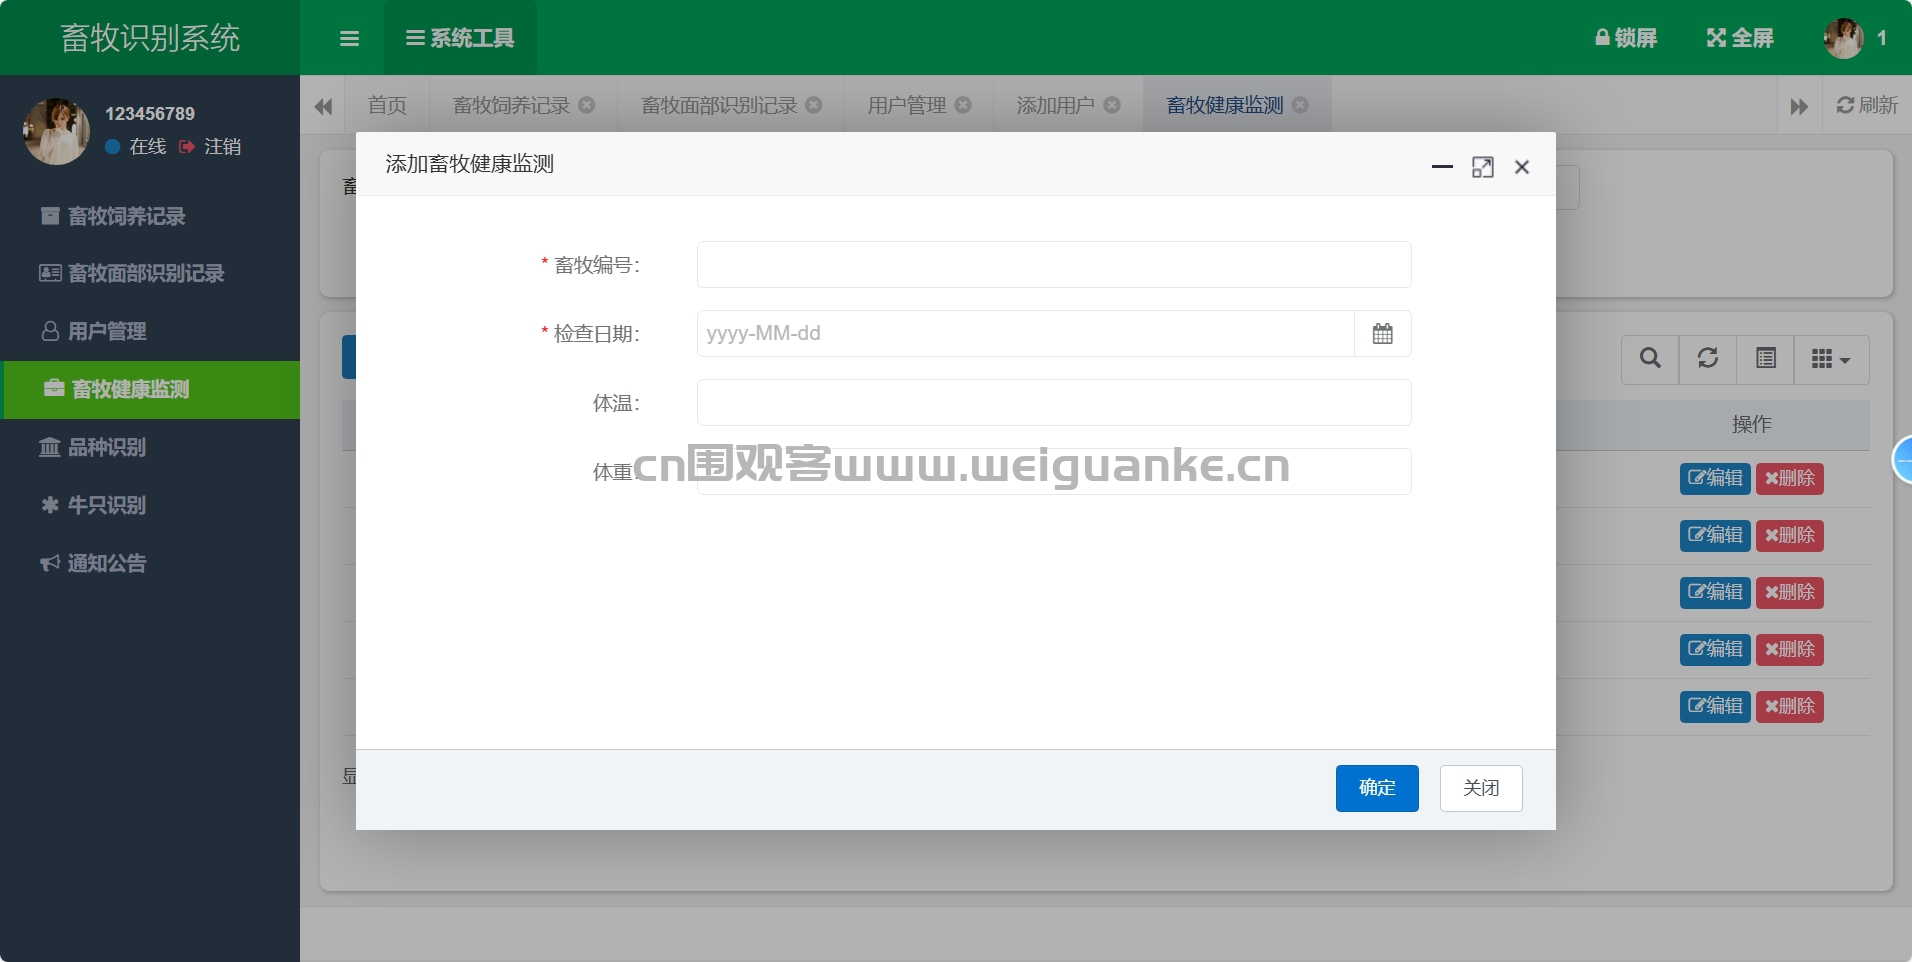Enter fullscreen with 全屏 button
This screenshot has width=1912, height=962.
(1740, 38)
